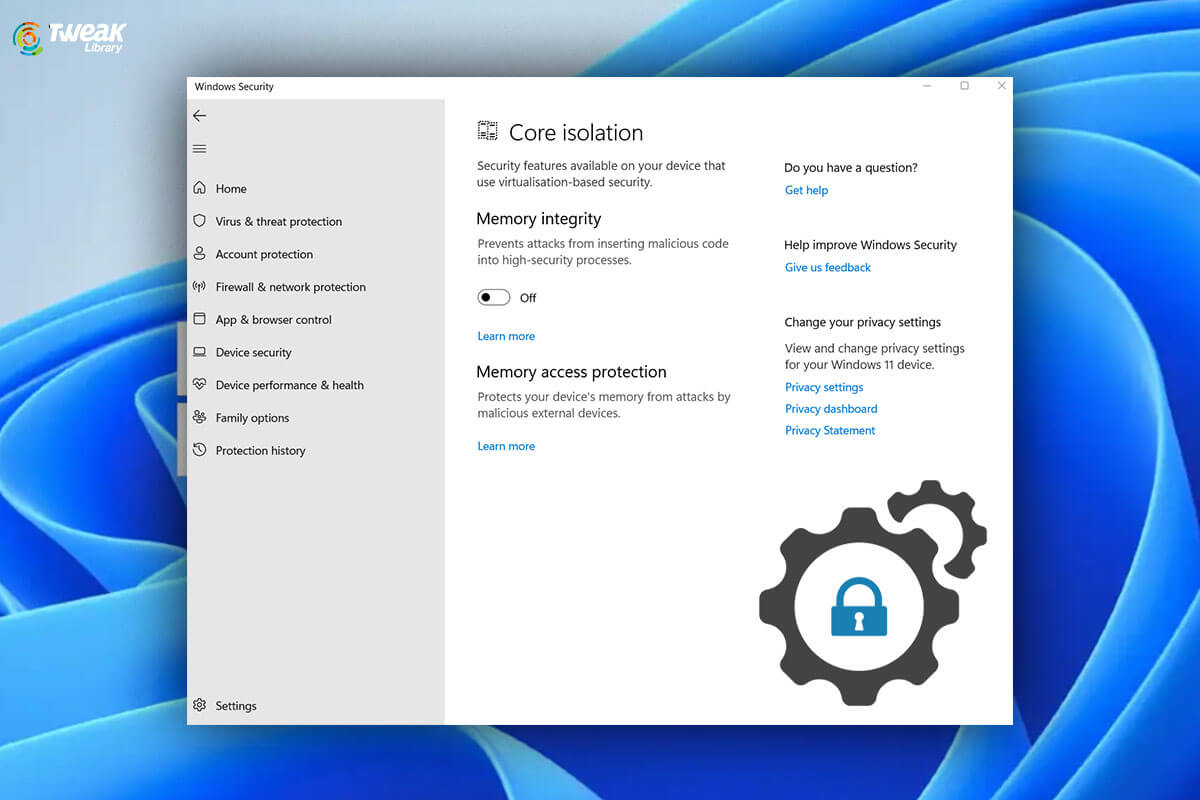The image size is (1200, 800).
Task: View Protection history clock icon
Action: point(202,450)
